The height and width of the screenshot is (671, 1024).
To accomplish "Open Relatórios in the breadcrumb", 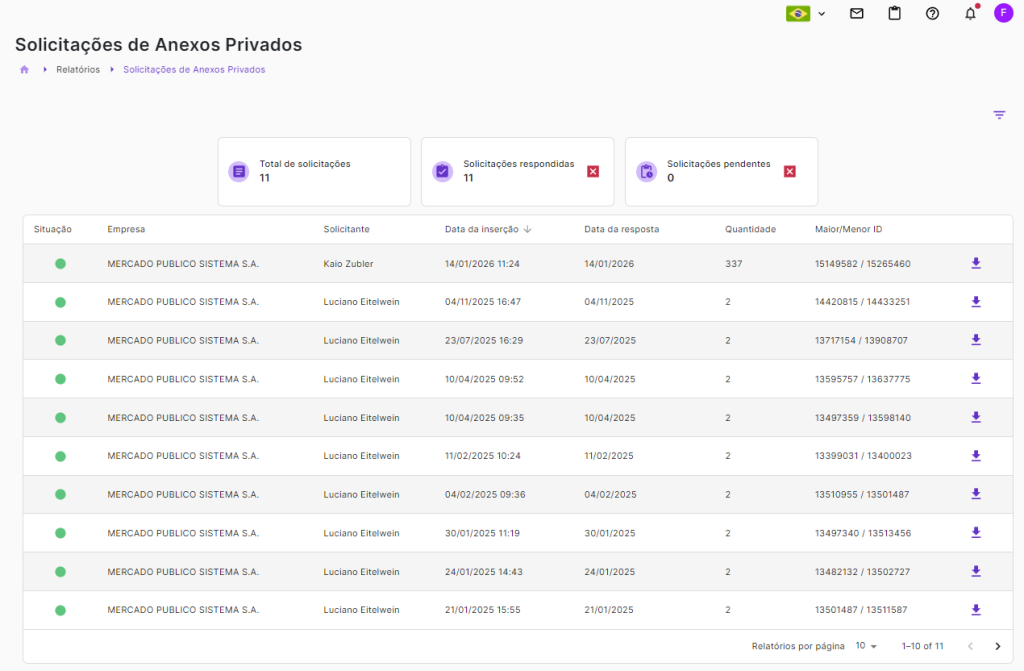I will pos(78,70).
